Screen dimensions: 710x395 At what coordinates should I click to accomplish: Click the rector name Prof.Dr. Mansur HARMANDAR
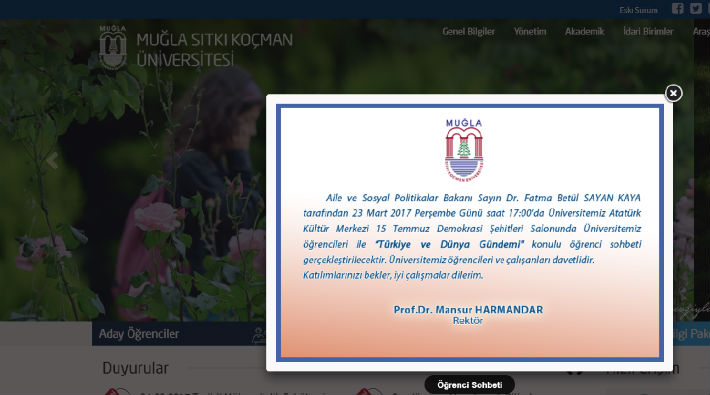pos(468,310)
